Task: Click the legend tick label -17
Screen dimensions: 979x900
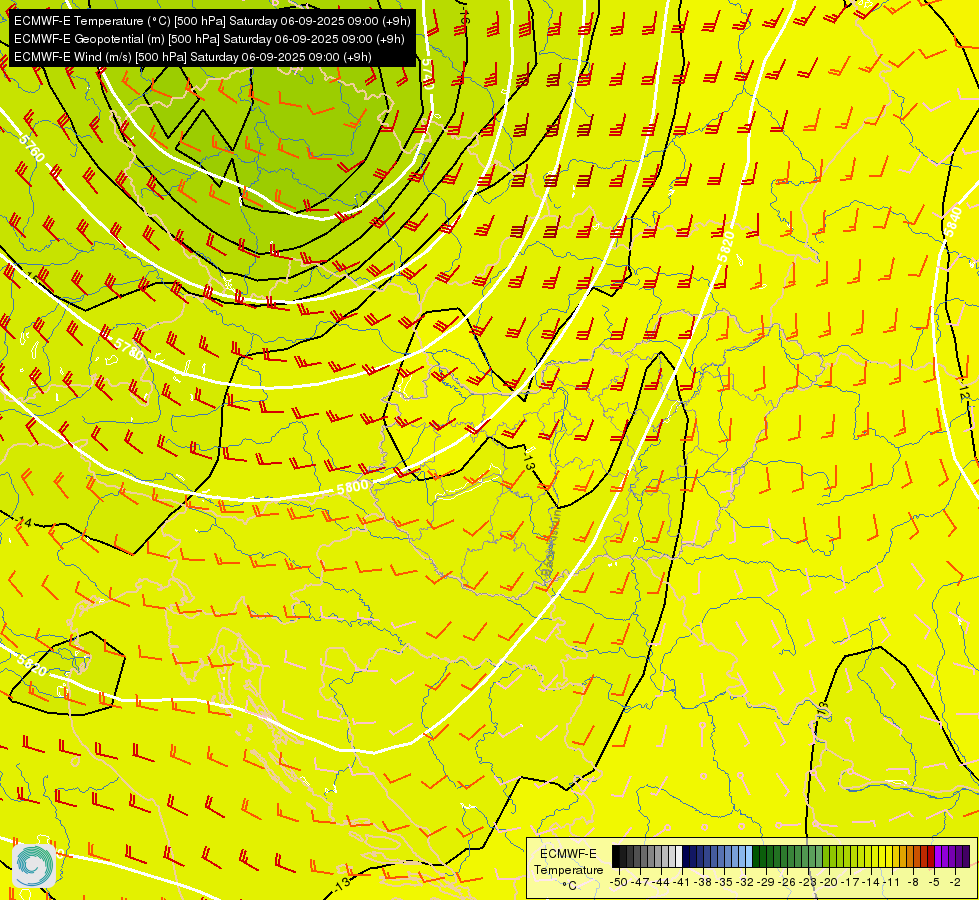Action: click(850, 882)
